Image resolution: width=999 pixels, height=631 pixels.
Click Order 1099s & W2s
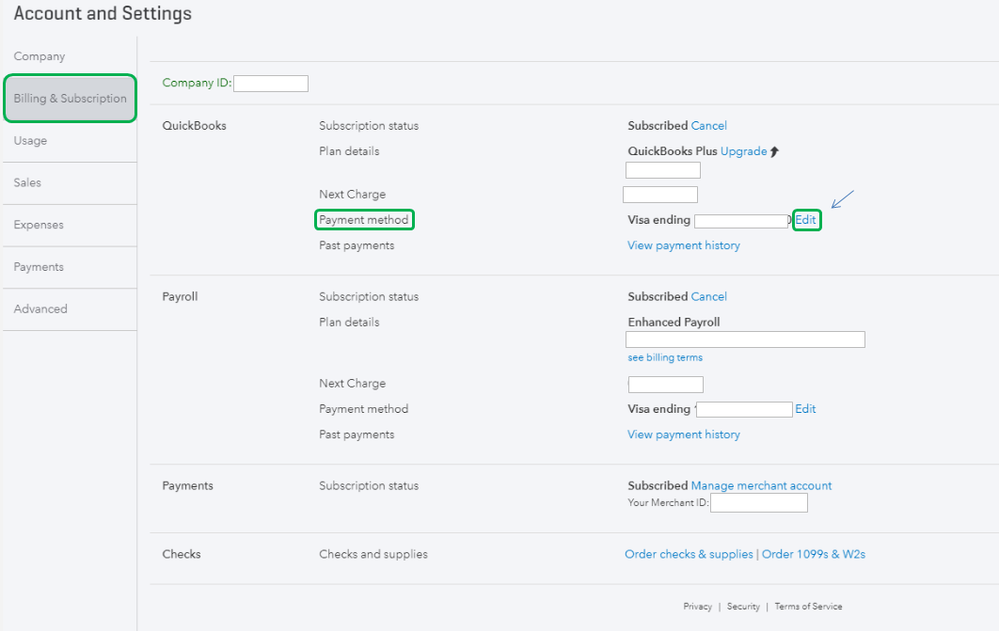pyautogui.click(x=814, y=554)
